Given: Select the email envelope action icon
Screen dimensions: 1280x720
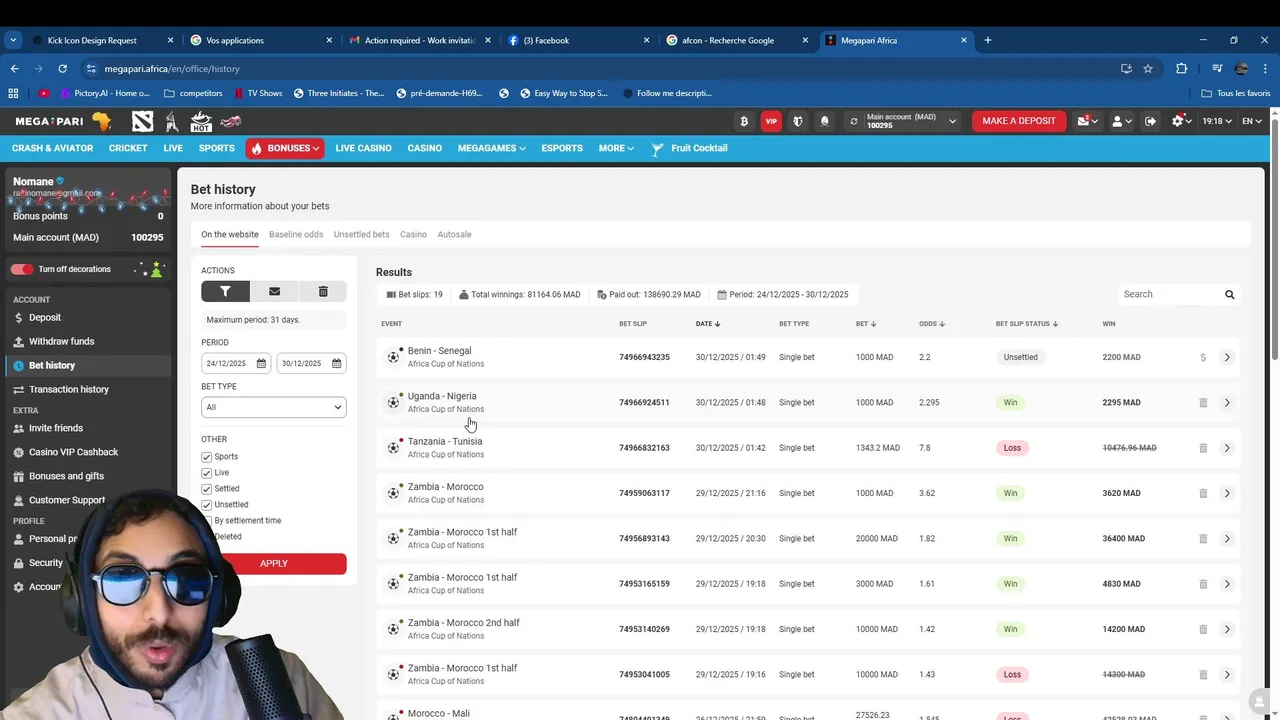Looking at the screenshot, I should point(274,291).
